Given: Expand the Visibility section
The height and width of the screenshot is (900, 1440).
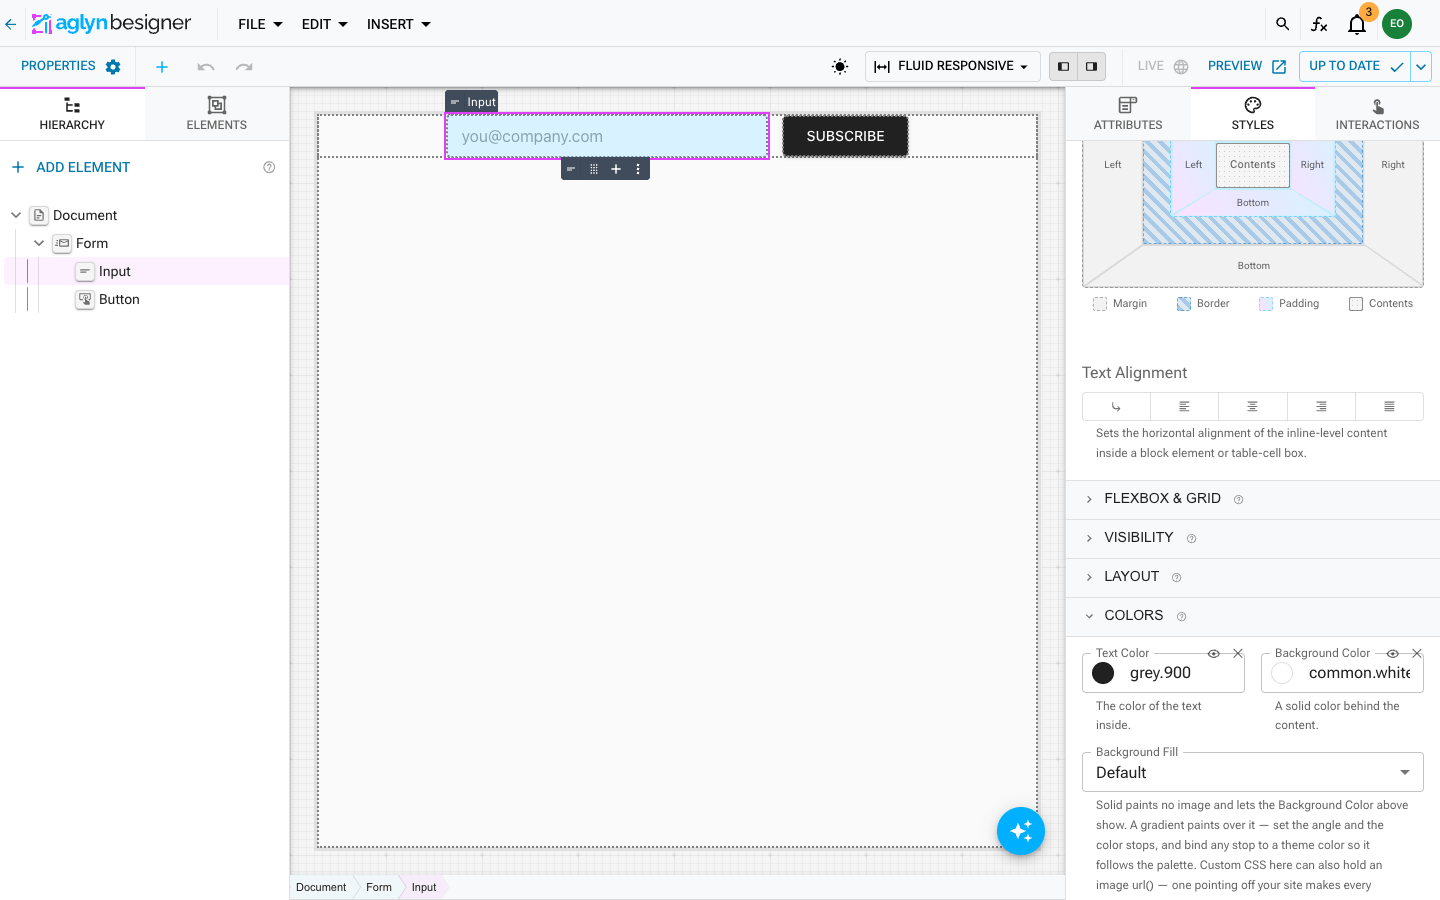Looking at the screenshot, I should [1253, 538].
